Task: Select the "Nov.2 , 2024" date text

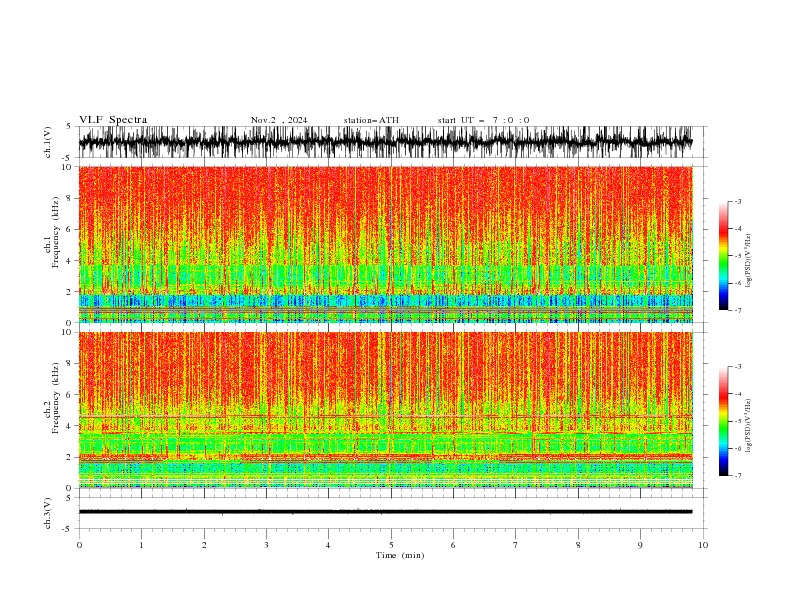Action: (279, 120)
